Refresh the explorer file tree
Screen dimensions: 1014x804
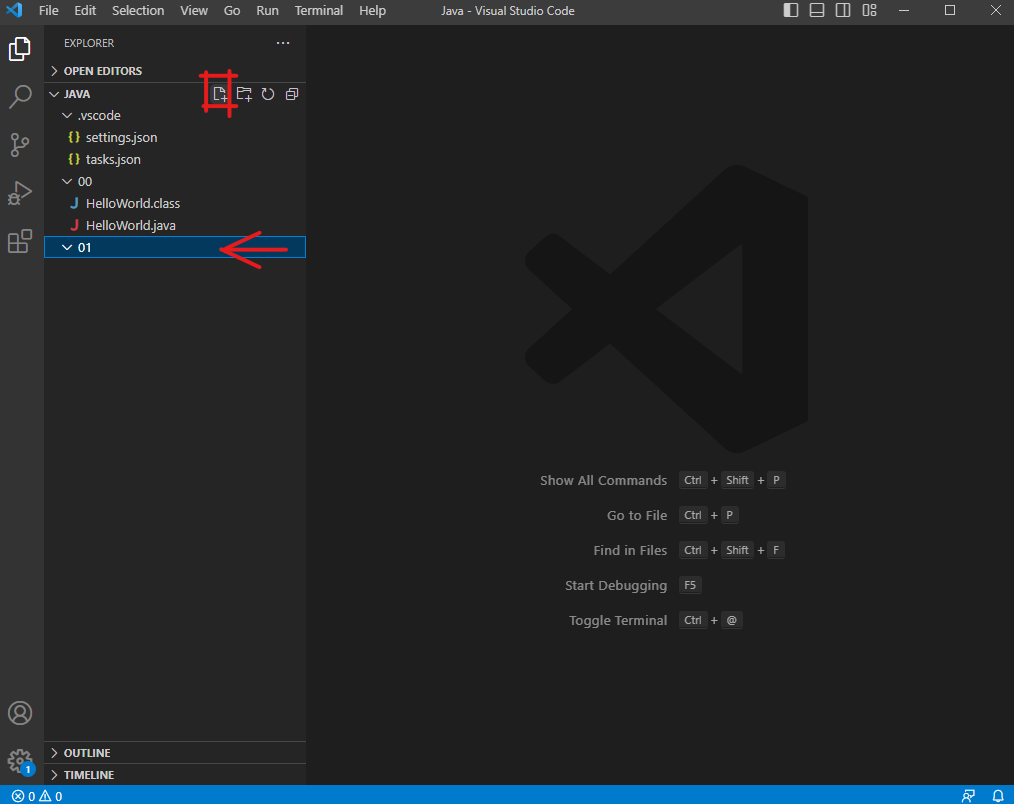(x=268, y=94)
